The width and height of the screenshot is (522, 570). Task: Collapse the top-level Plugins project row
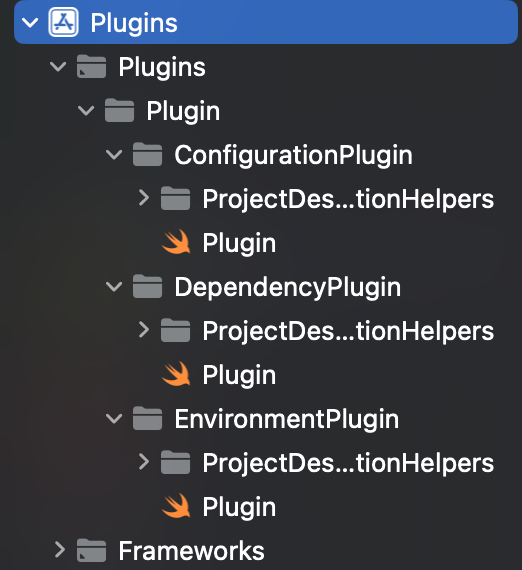coord(30,23)
